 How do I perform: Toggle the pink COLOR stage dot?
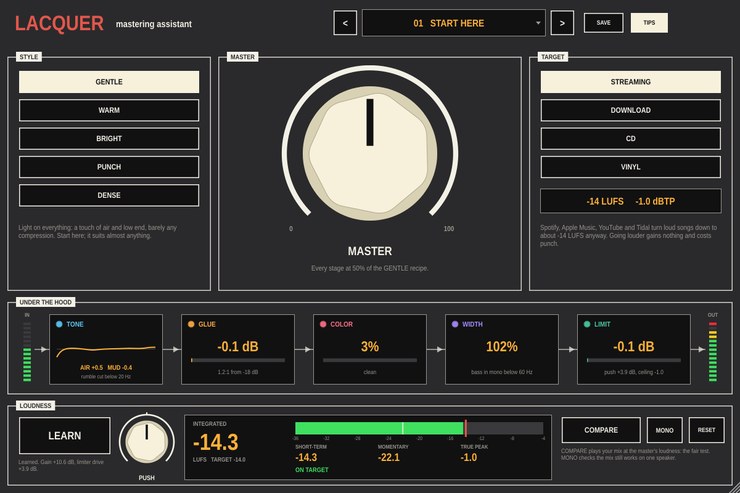point(323,324)
